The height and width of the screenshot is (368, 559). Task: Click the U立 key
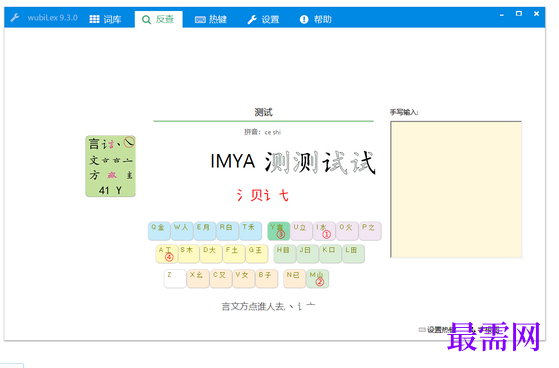[x=302, y=230]
